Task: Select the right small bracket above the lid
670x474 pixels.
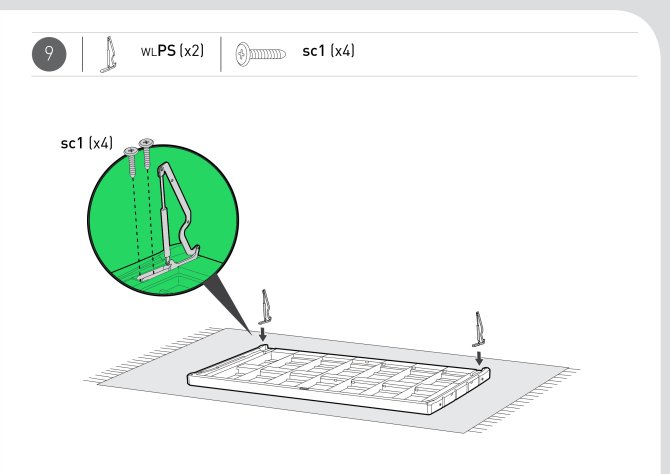Action: click(x=479, y=329)
